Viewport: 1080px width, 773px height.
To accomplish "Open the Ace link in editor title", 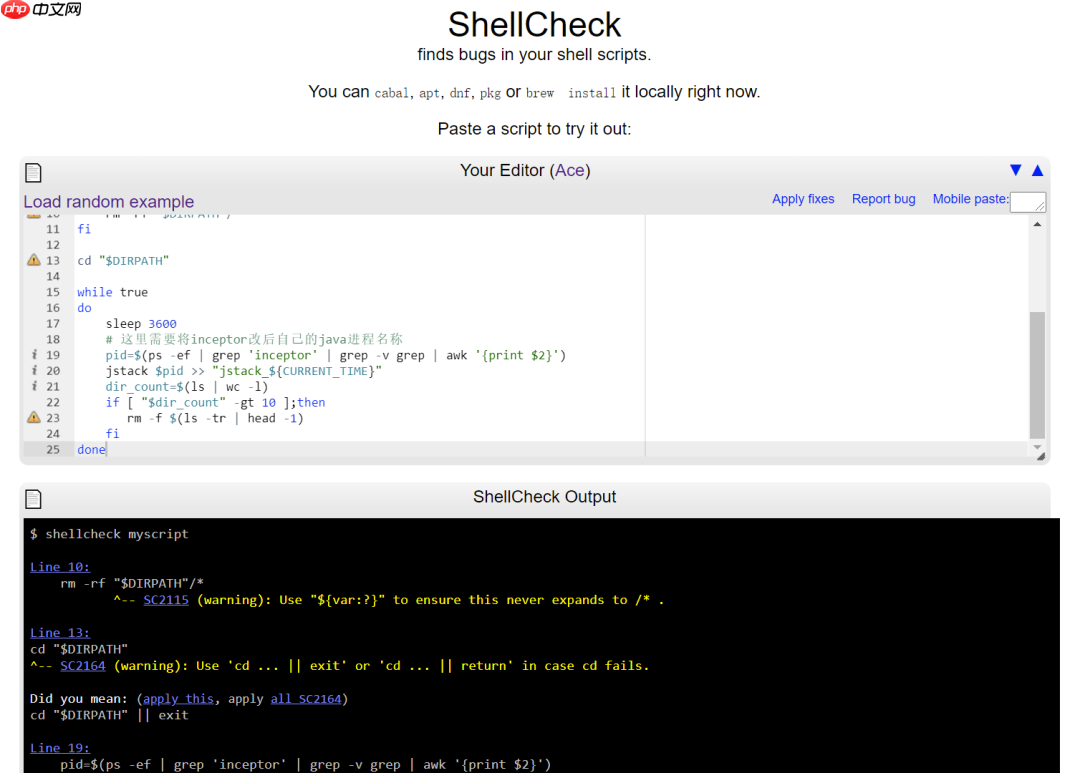I will point(570,170).
